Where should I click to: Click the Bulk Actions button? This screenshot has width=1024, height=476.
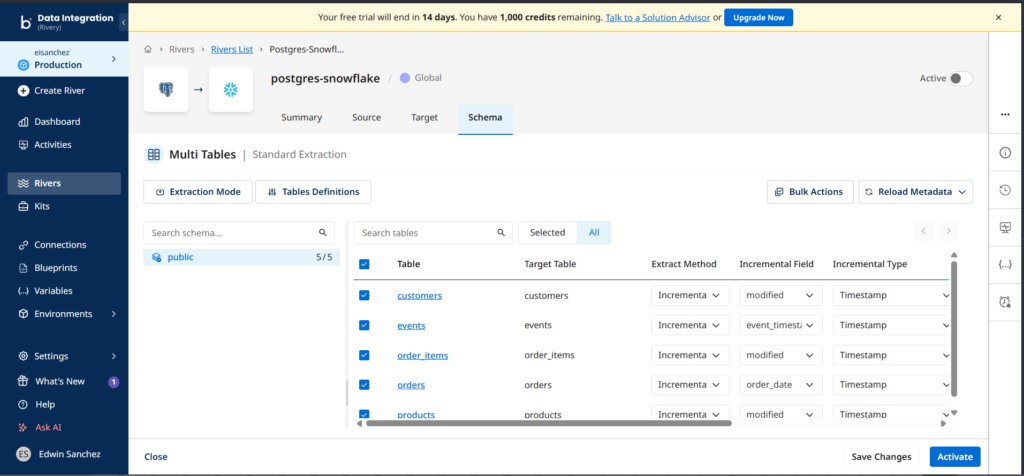(810, 192)
